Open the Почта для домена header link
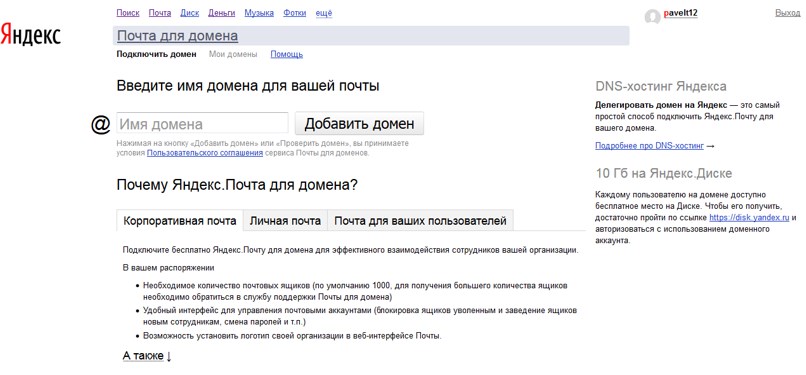 pos(177,36)
